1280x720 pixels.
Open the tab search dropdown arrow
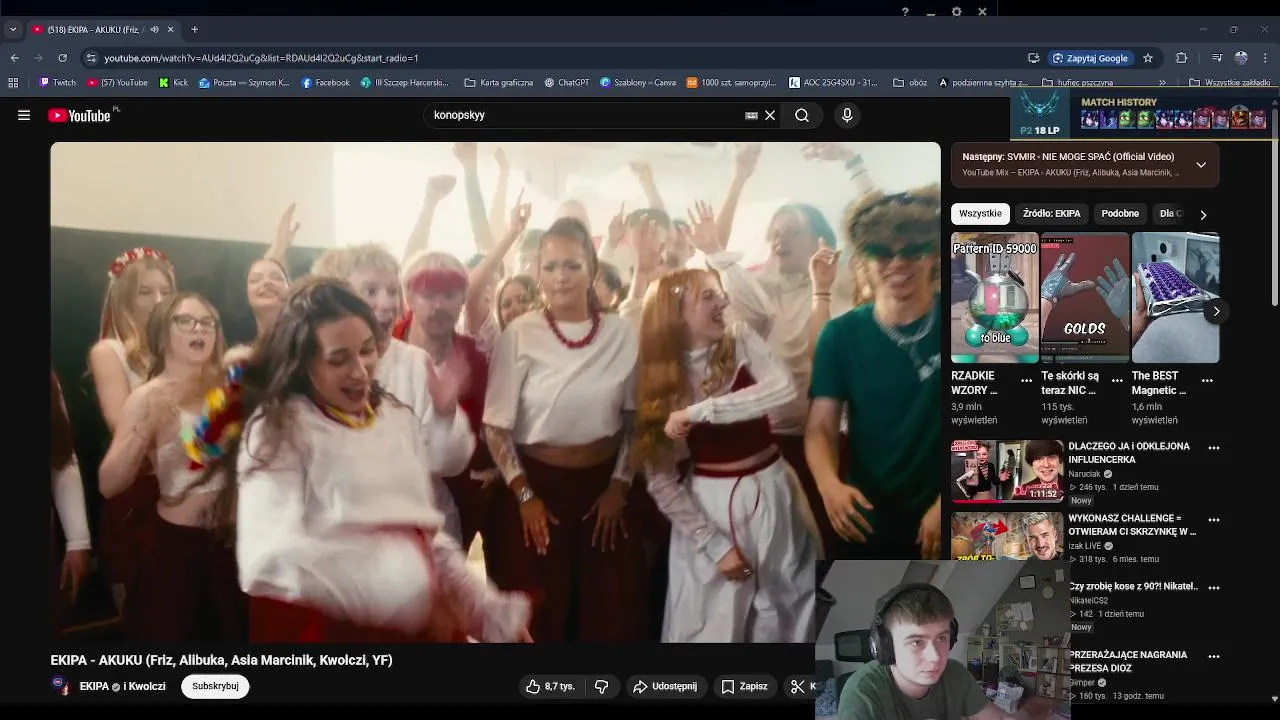(x=13, y=29)
